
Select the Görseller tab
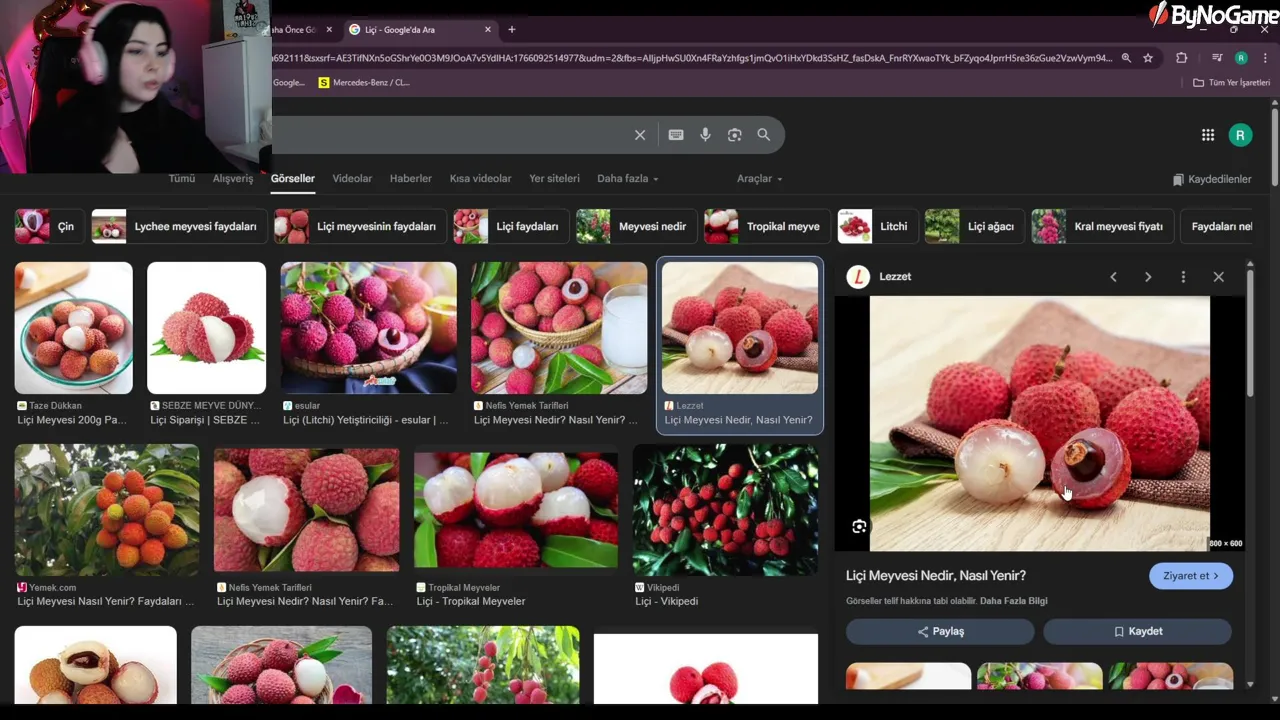click(x=293, y=179)
